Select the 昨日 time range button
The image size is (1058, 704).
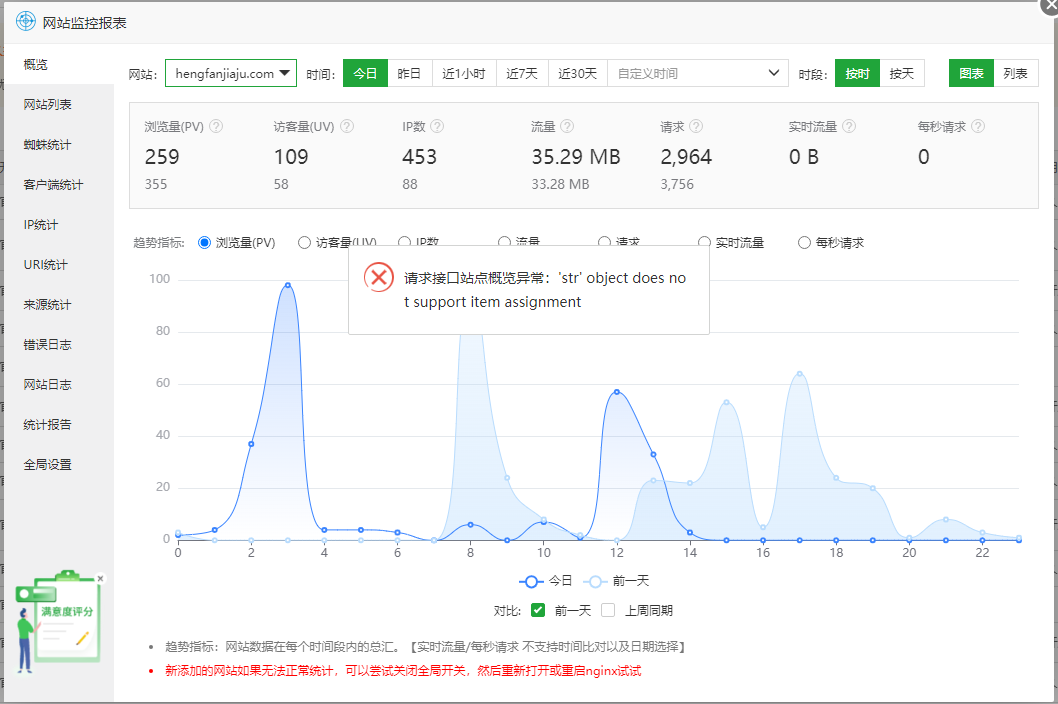tap(410, 73)
